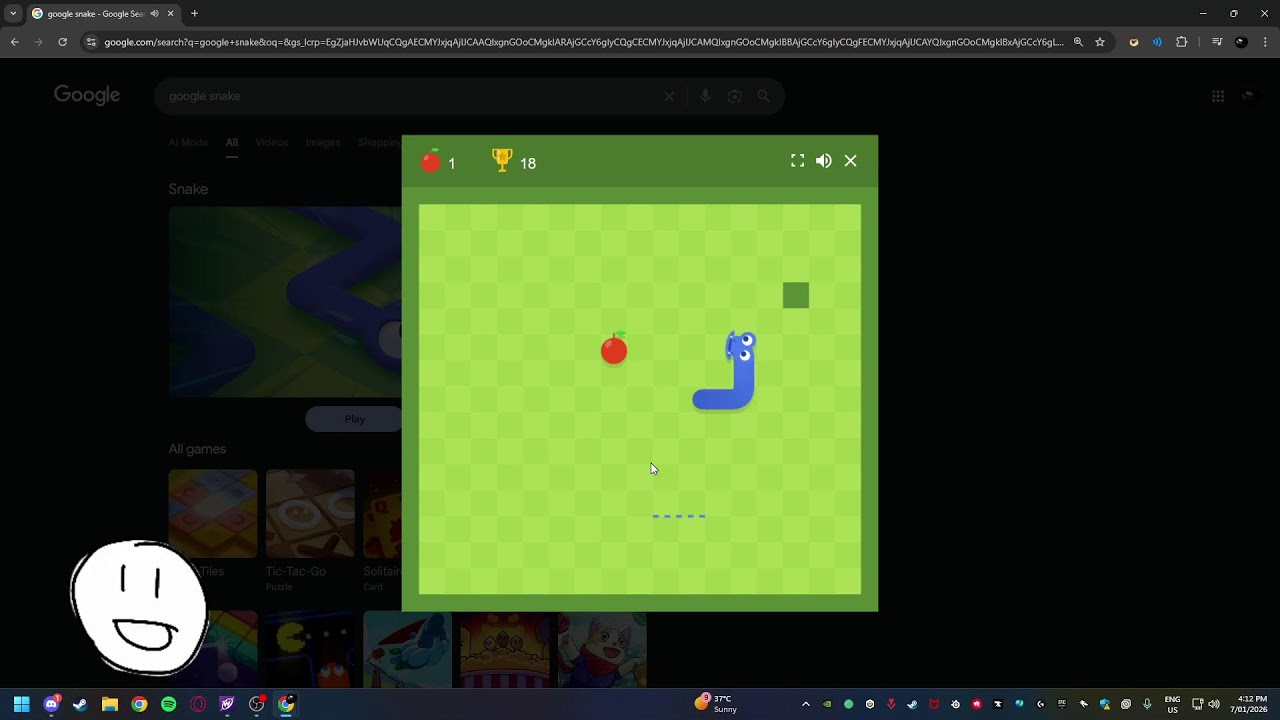Image resolution: width=1280 pixels, height=720 pixels.
Task: Close the Snake game overlay
Action: coord(851,161)
